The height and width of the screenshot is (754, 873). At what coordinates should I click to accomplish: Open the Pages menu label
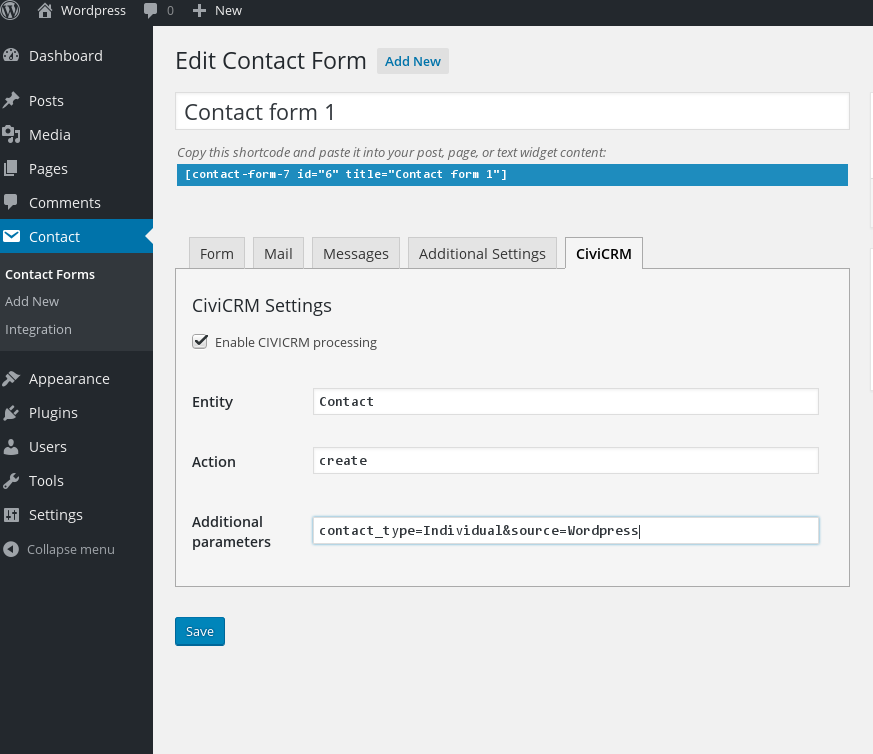pos(48,169)
